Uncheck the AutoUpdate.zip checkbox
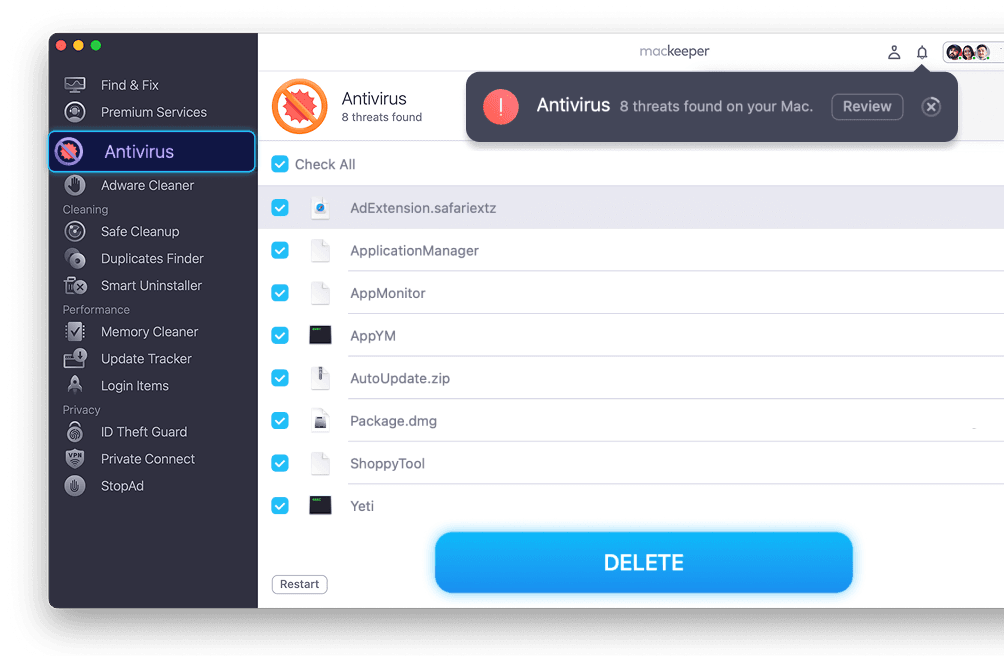The width and height of the screenshot is (1004, 656). point(280,378)
